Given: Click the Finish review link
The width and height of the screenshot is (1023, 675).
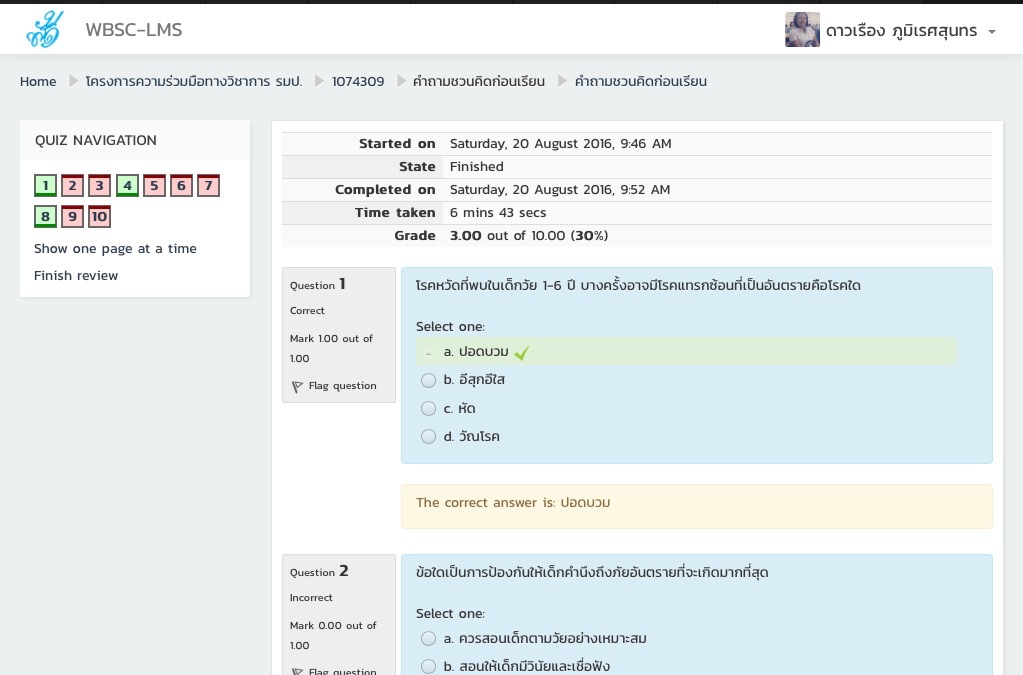Looking at the screenshot, I should 76,276.
